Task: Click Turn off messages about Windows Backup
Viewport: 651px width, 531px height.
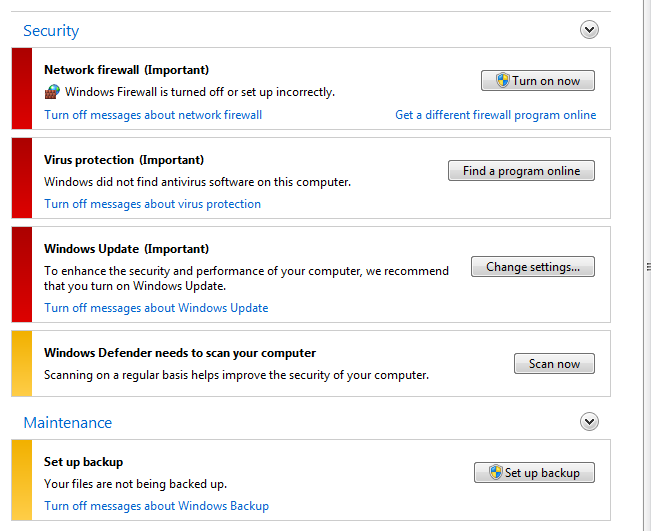Action: [157, 506]
